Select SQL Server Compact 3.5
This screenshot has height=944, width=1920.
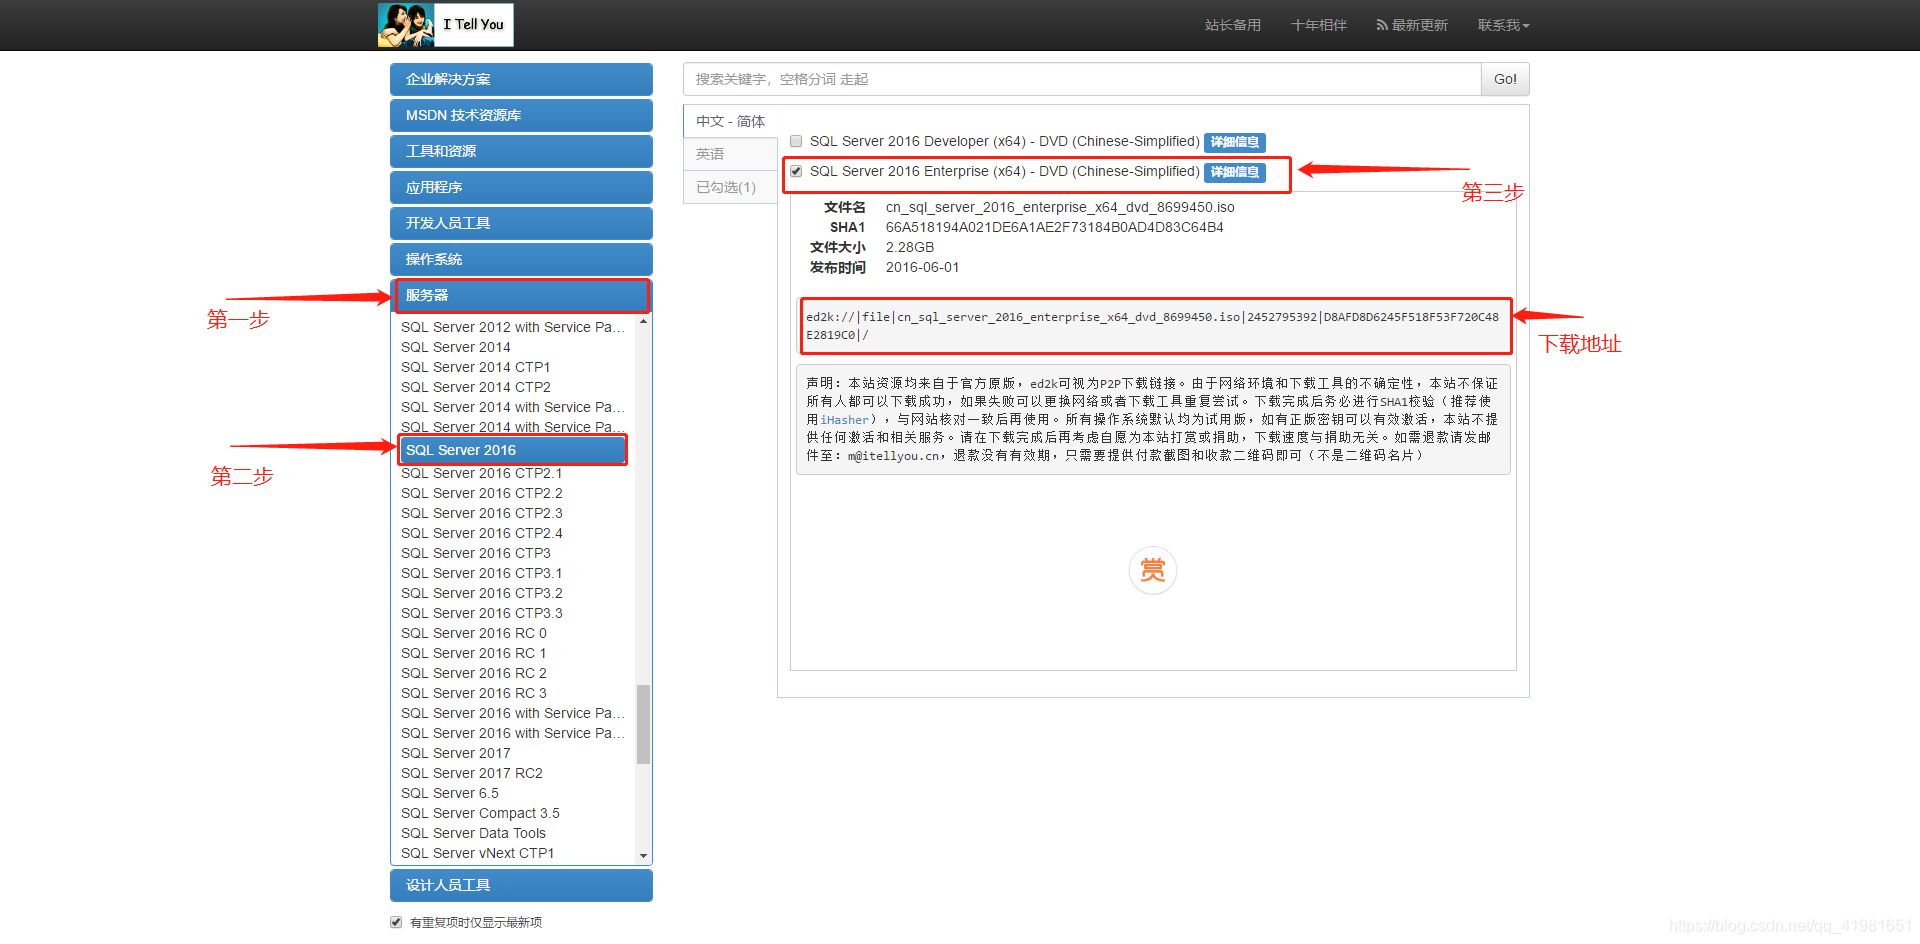point(480,813)
